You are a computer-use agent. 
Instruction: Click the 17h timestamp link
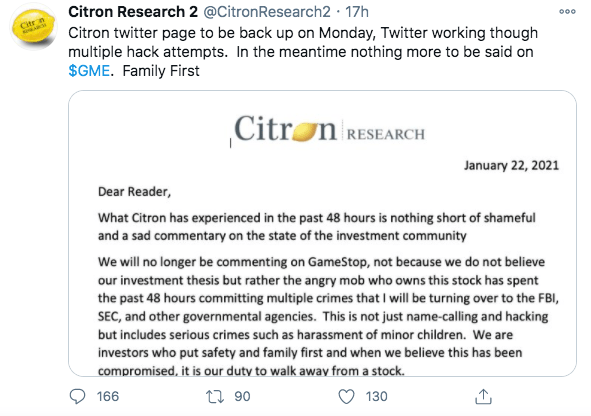[x=357, y=12]
